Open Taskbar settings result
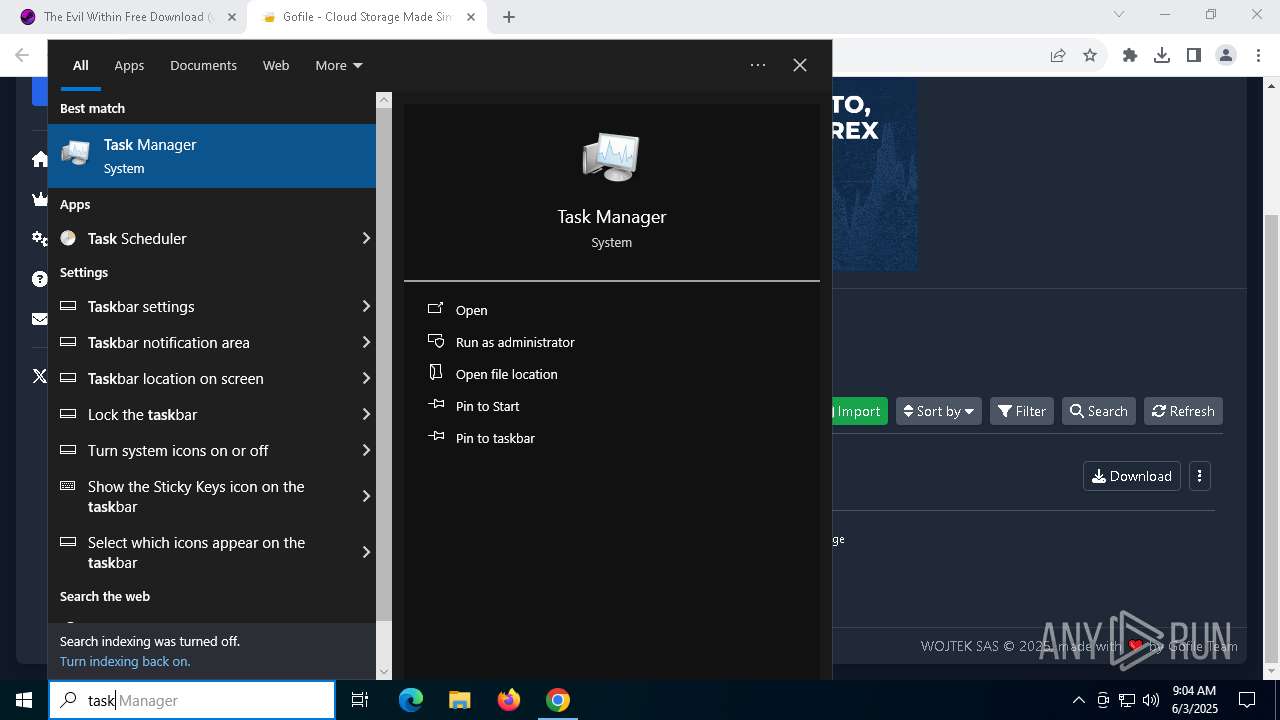The image size is (1280, 720). coord(212,306)
